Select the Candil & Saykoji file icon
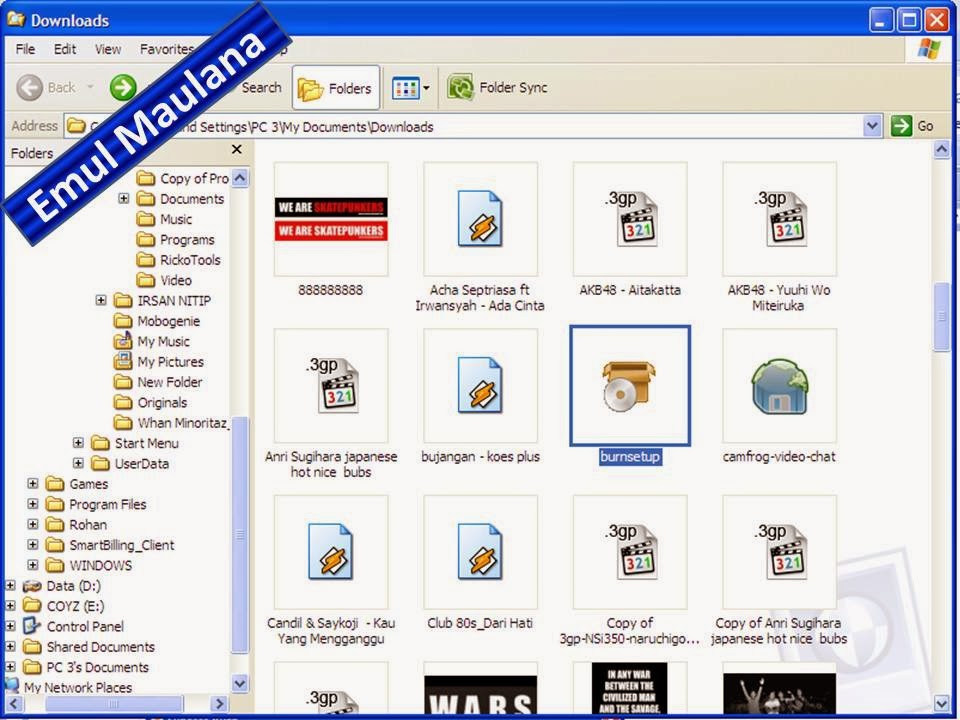This screenshot has width=960, height=720. point(330,550)
